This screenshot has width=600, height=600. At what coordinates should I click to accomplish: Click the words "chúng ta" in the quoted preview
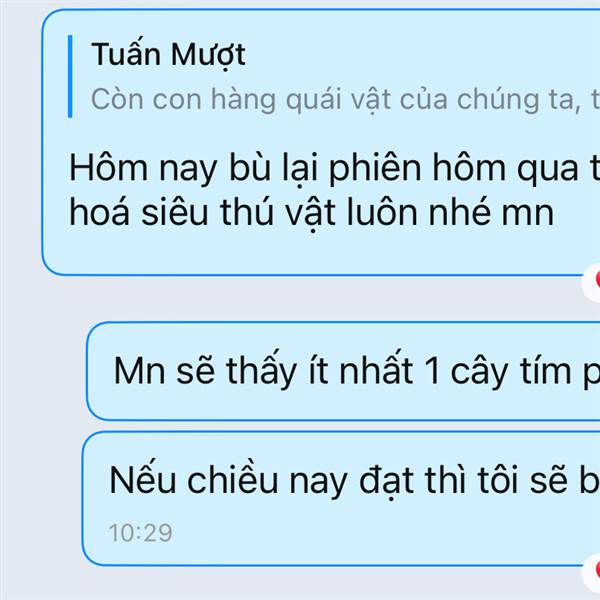click(x=519, y=99)
